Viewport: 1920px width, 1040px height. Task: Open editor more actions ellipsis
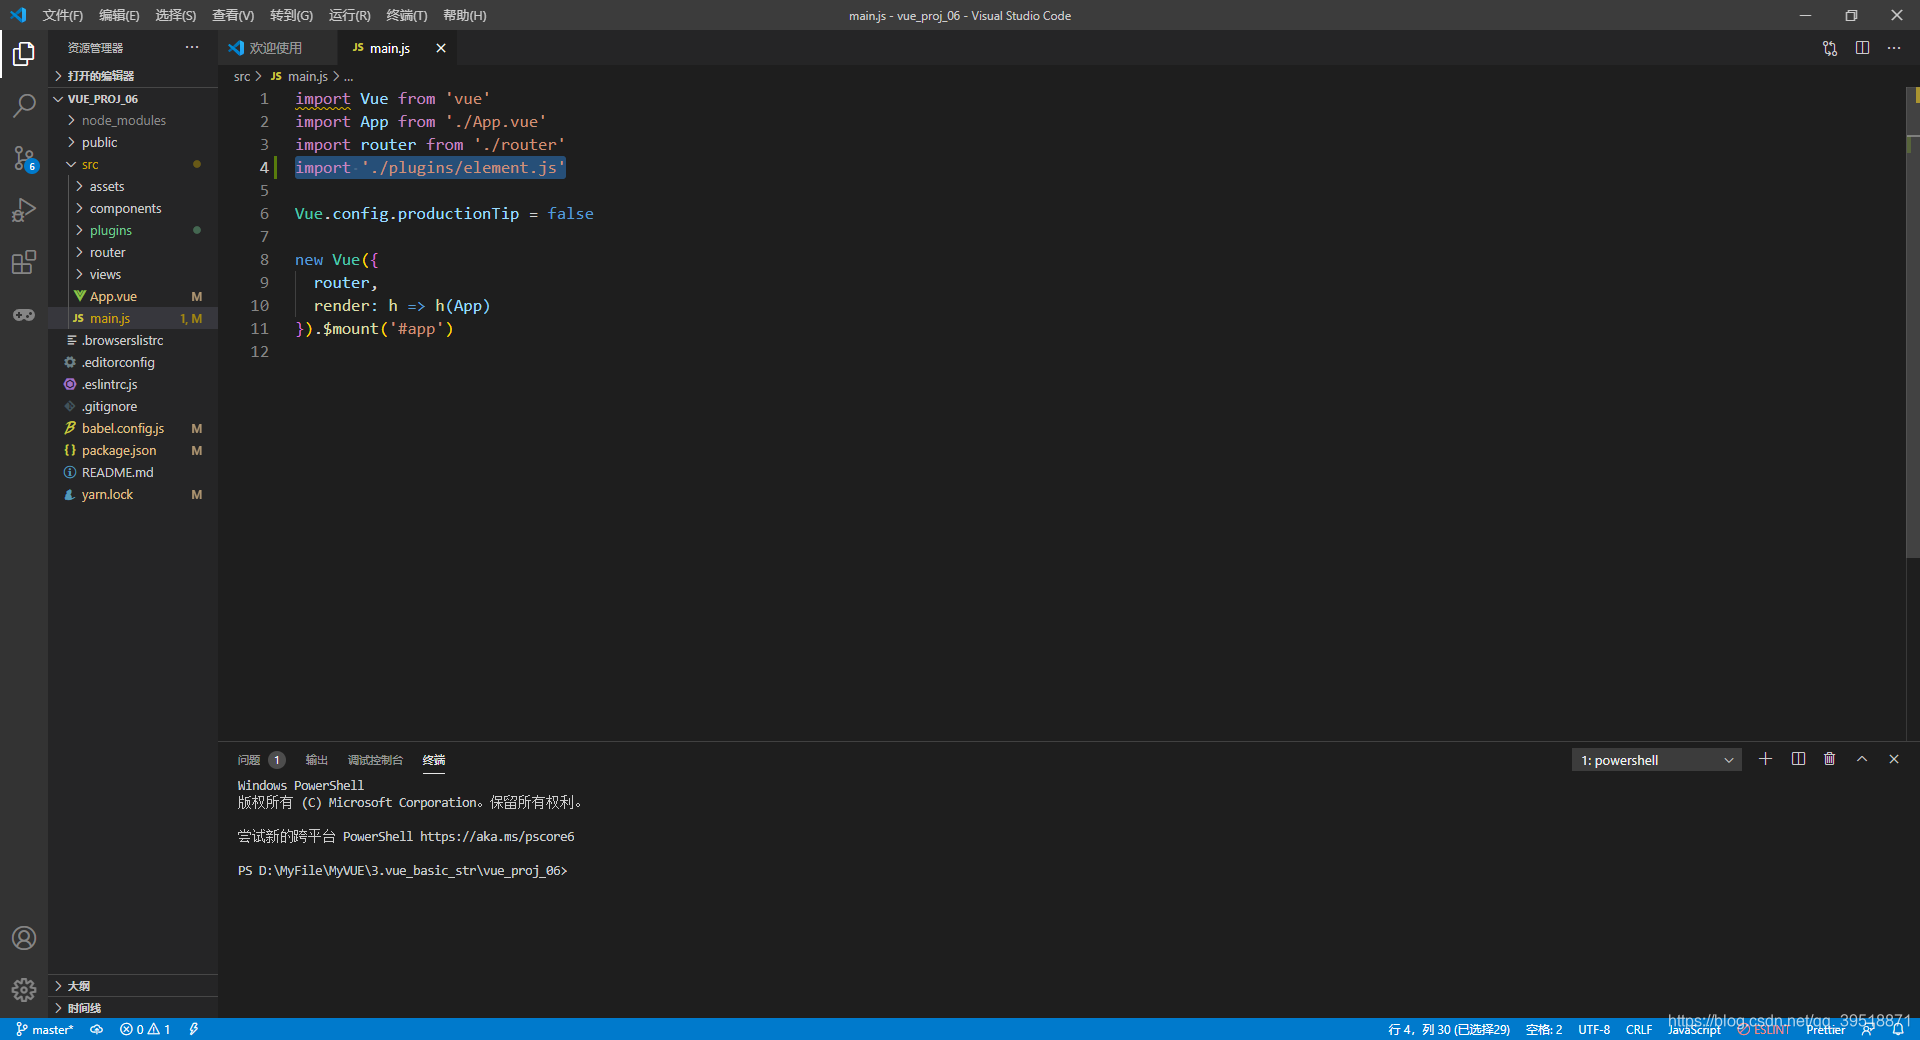coord(1894,48)
